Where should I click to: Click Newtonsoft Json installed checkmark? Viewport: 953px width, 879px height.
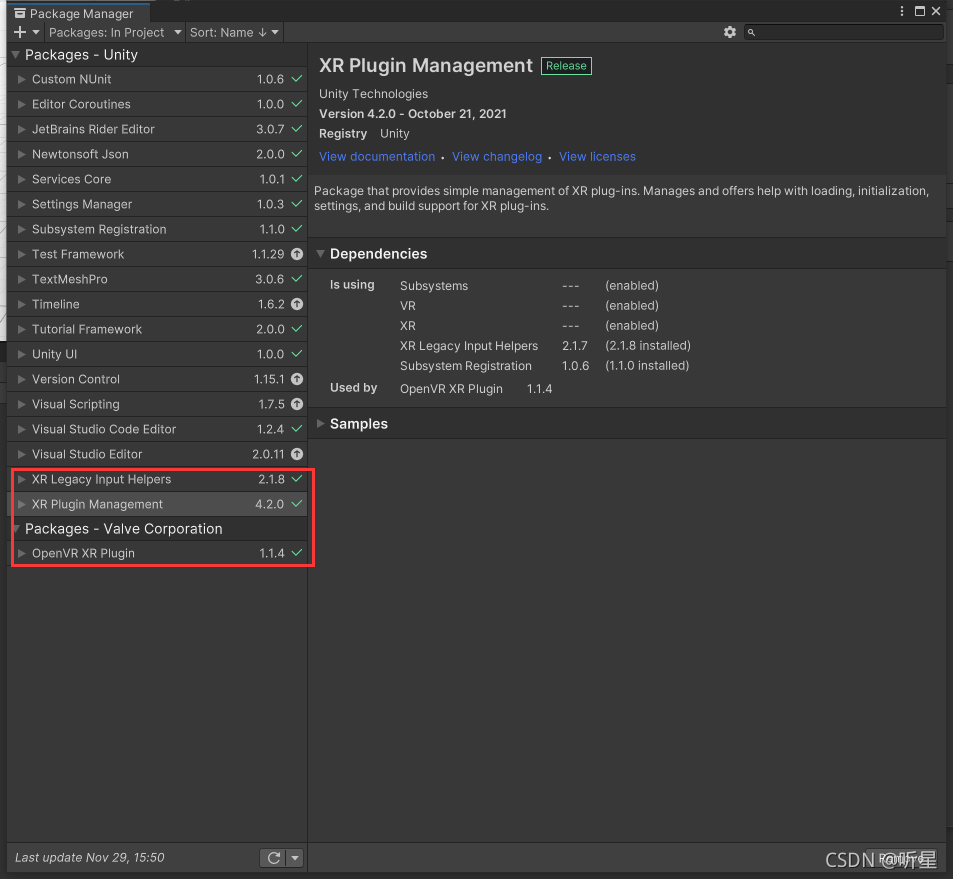297,153
